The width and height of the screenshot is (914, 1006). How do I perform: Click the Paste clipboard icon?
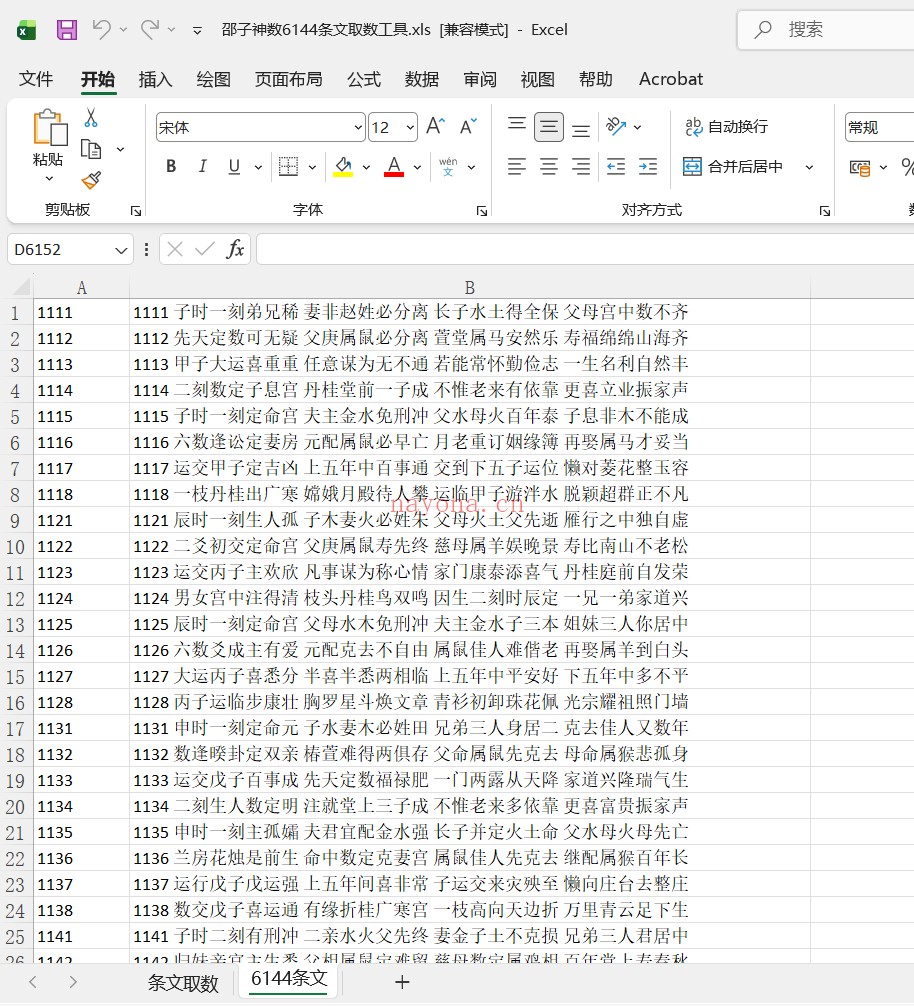click(50, 127)
